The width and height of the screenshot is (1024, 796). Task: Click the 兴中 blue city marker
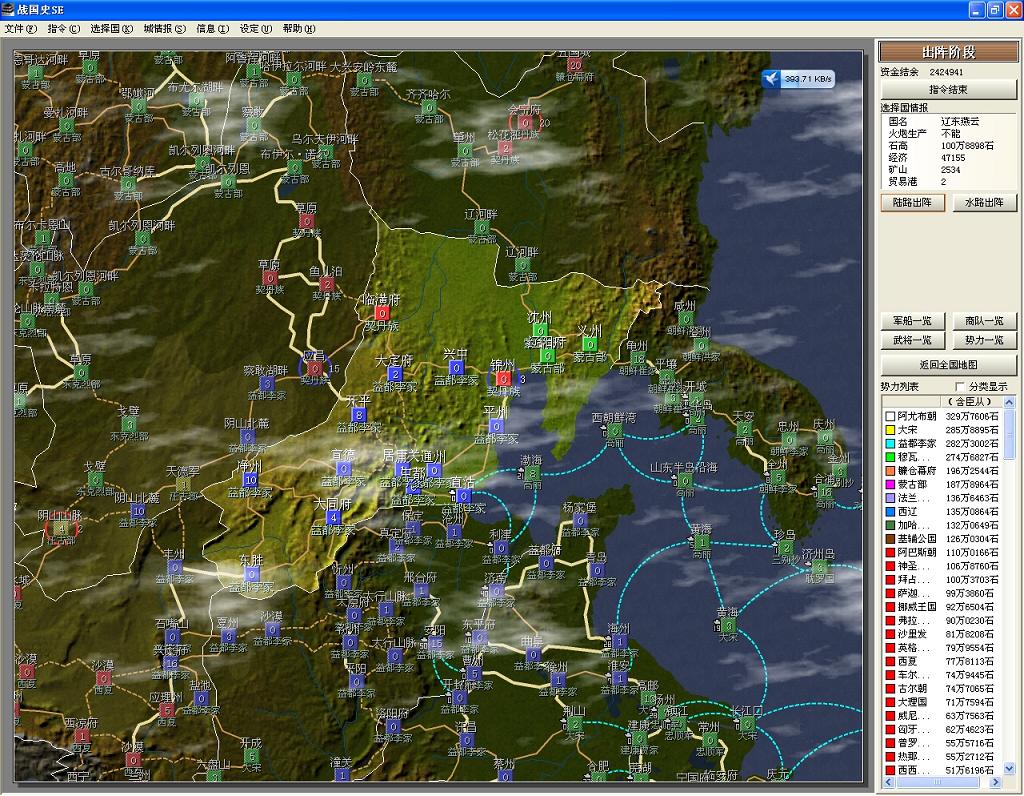[x=456, y=368]
